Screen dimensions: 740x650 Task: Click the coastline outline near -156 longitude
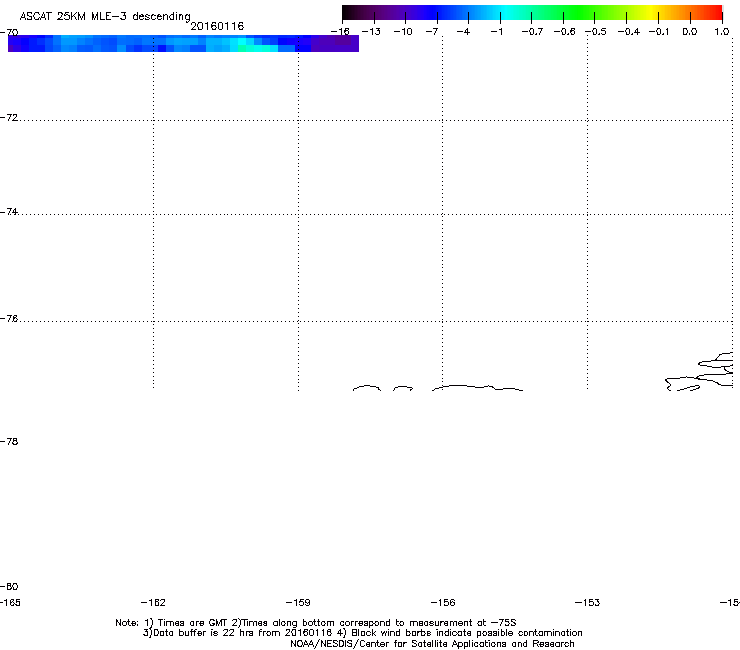coord(477,388)
